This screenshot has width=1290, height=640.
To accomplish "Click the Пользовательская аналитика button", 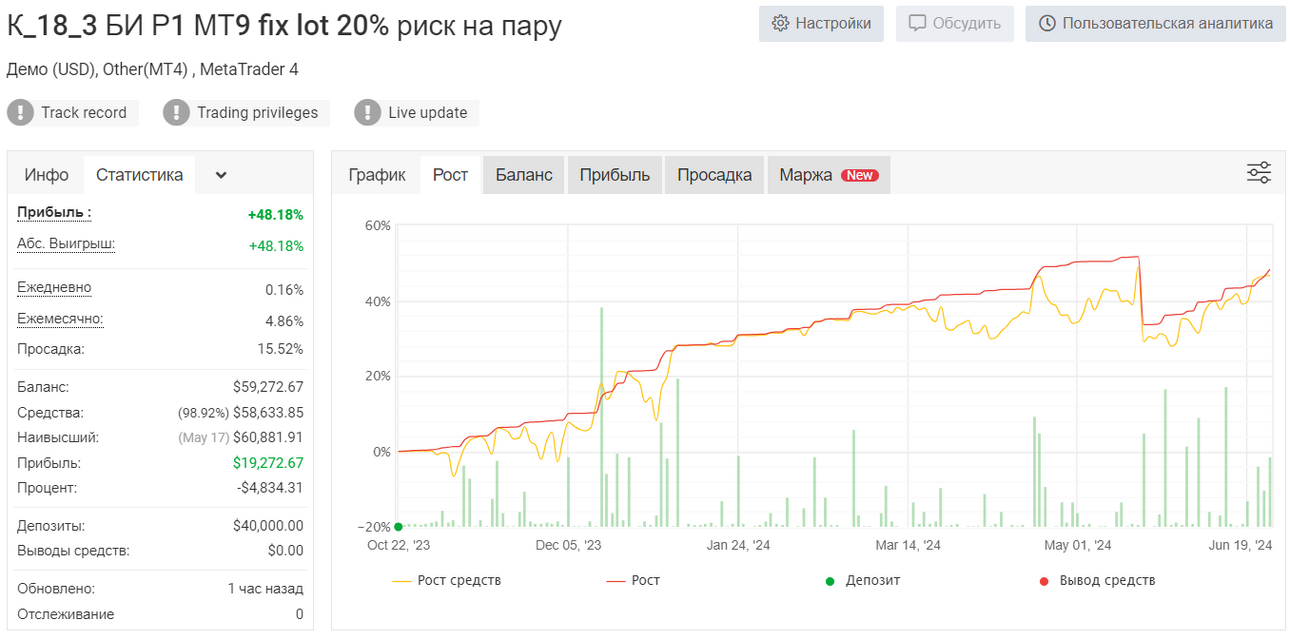I will pos(1155,23).
